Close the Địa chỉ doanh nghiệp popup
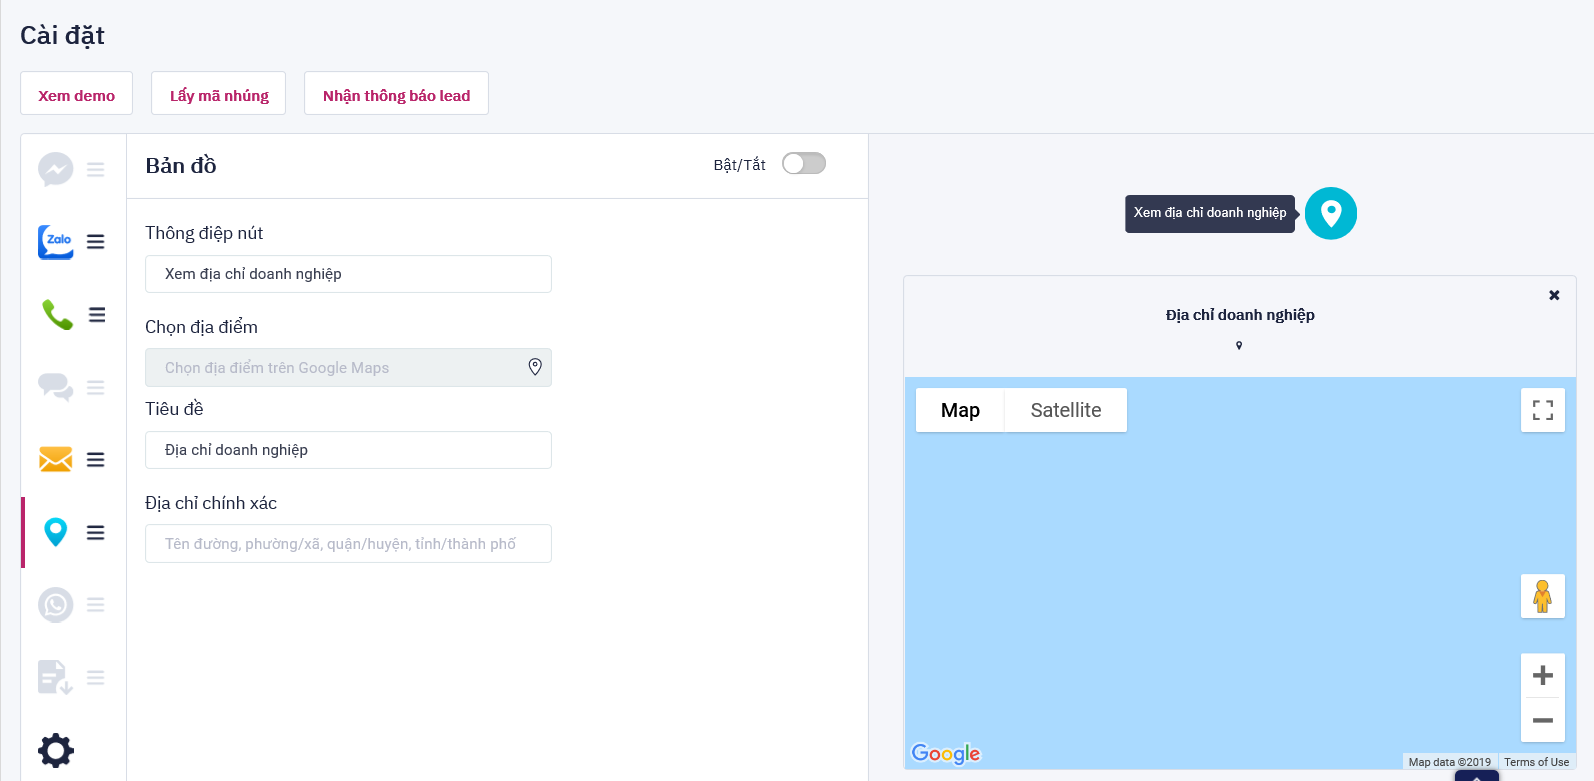The width and height of the screenshot is (1594, 781). [x=1554, y=295]
